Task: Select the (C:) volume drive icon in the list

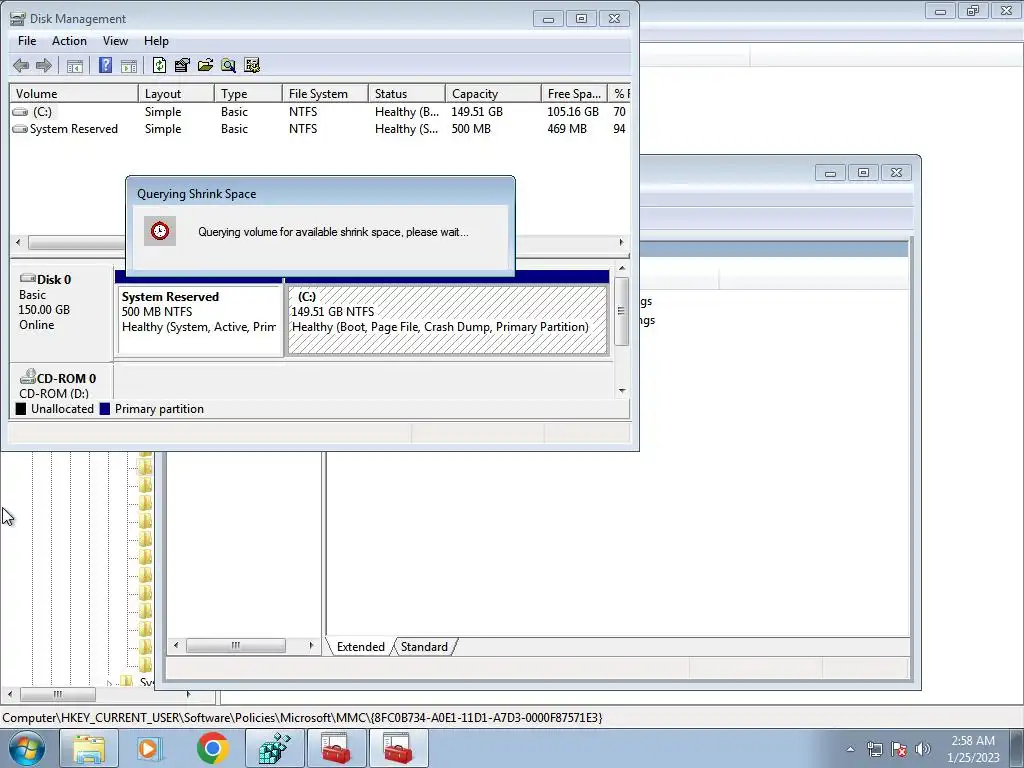Action: pos(20,112)
